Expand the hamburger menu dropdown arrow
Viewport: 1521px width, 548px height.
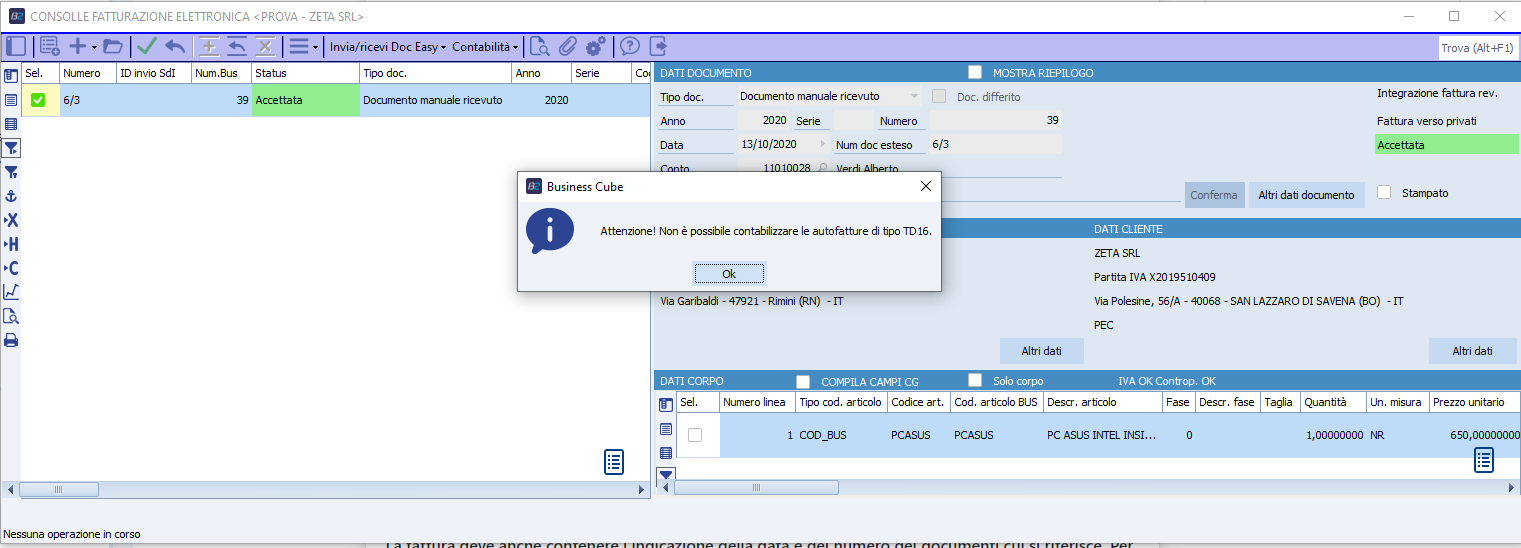315,47
